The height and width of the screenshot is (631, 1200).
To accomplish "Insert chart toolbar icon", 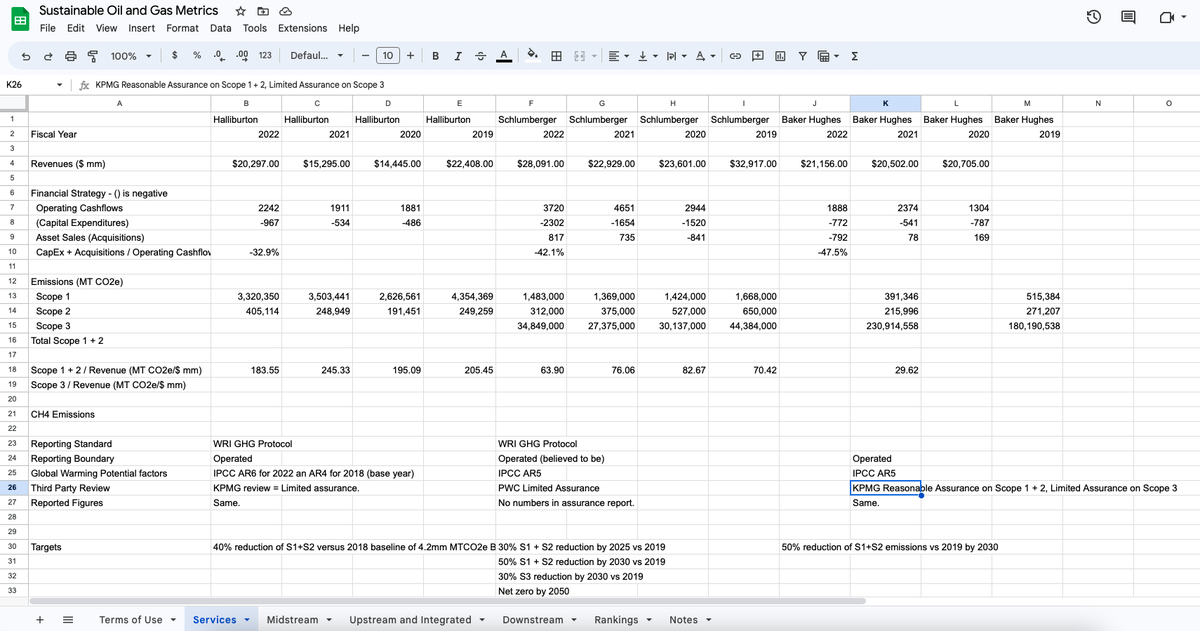I will [x=780, y=57].
